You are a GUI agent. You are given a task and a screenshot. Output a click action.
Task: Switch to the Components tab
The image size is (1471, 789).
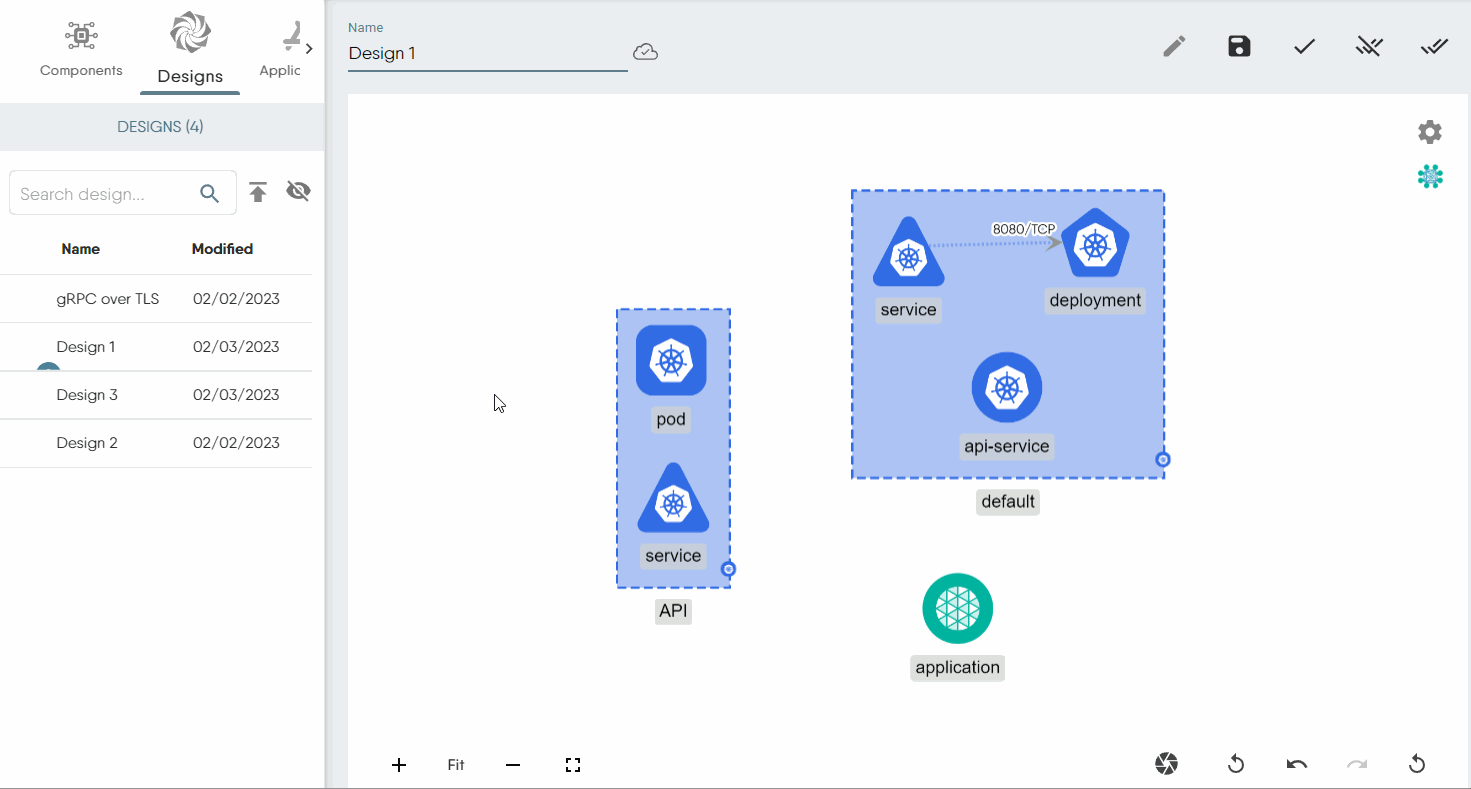(x=81, y=48)
